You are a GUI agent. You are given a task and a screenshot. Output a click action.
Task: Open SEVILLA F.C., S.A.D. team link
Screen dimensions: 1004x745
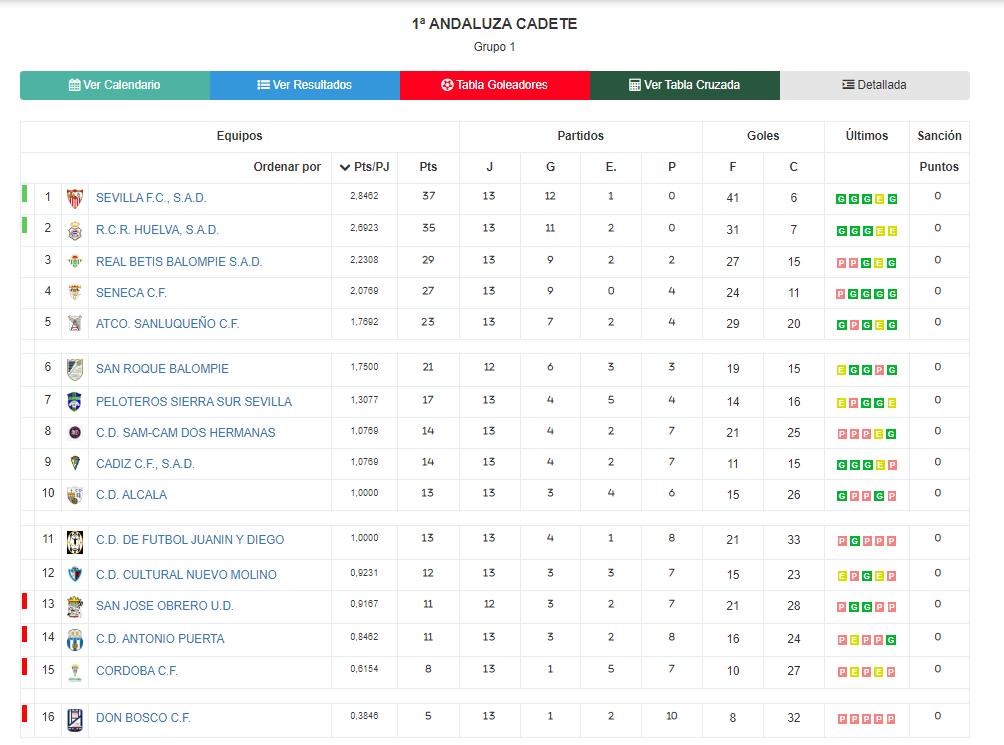tap(151, 198)
